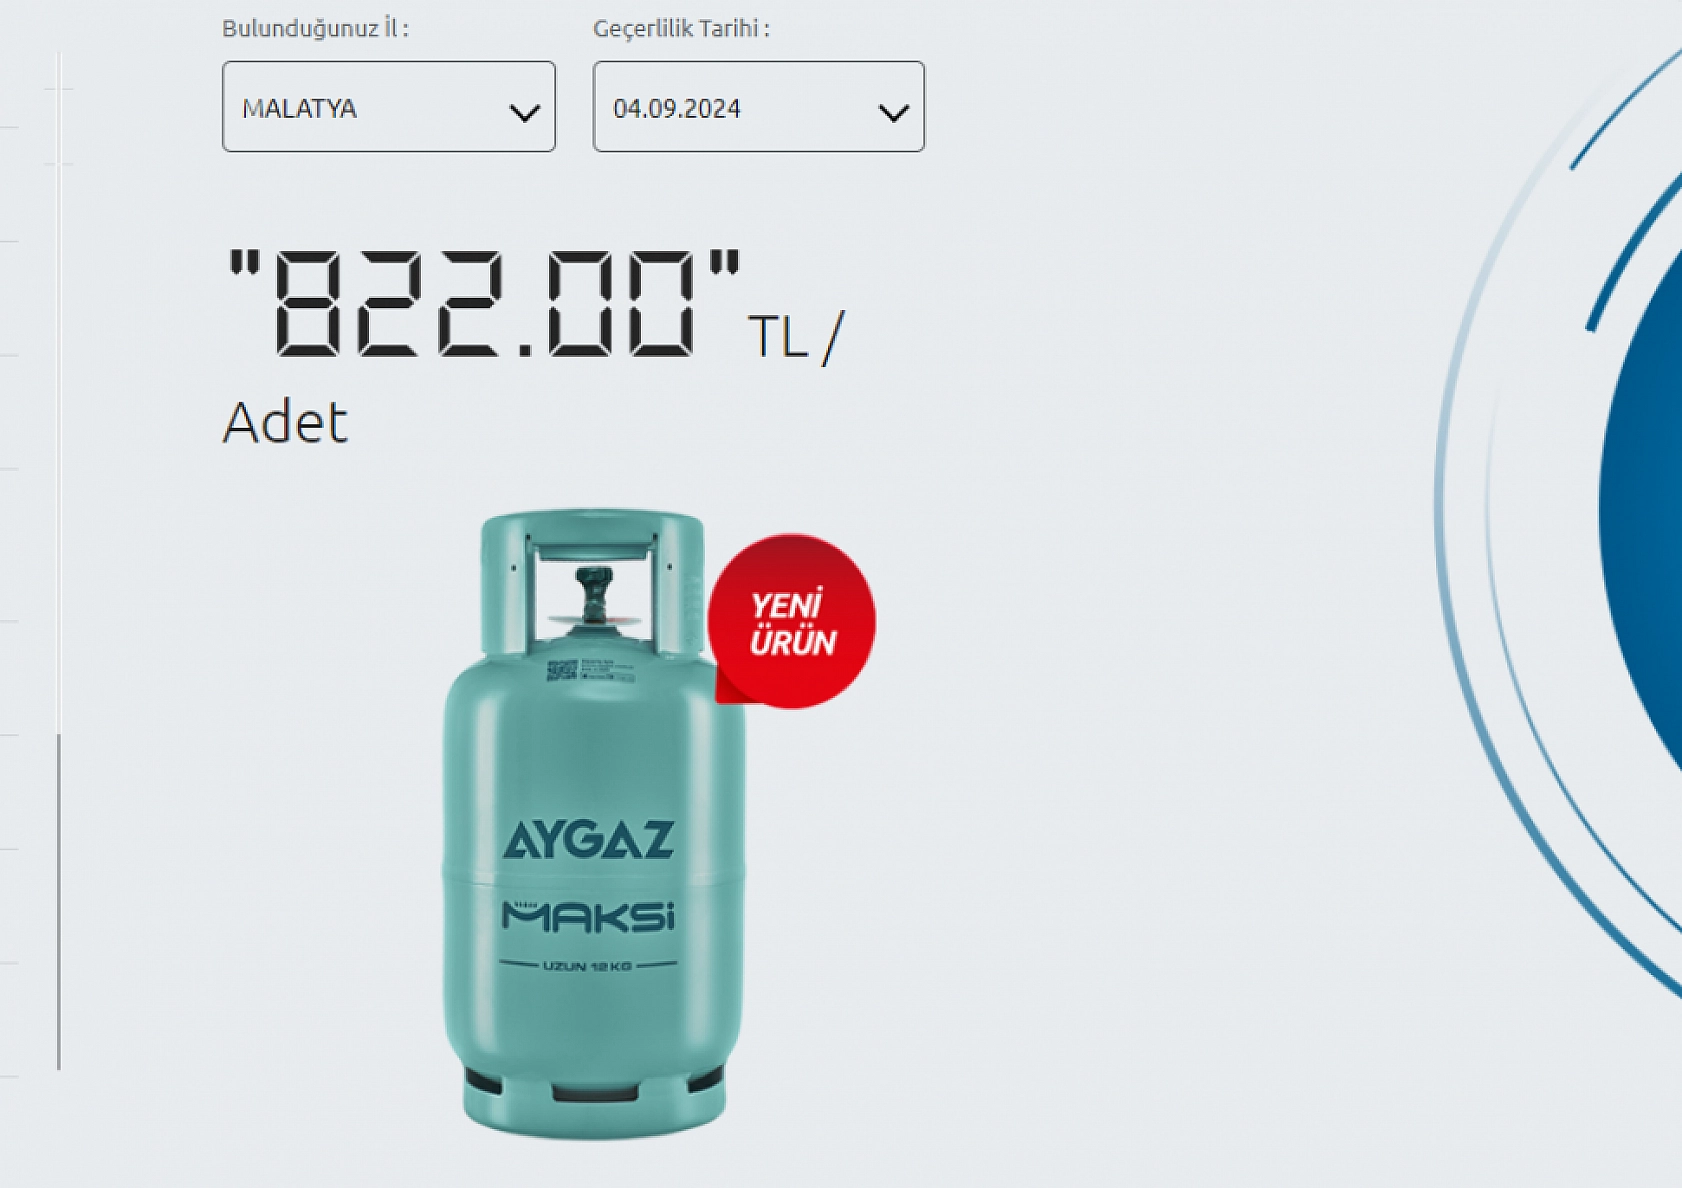
Task: Click the UZUN 12 KG label on the cylinder
Action: 588,966
